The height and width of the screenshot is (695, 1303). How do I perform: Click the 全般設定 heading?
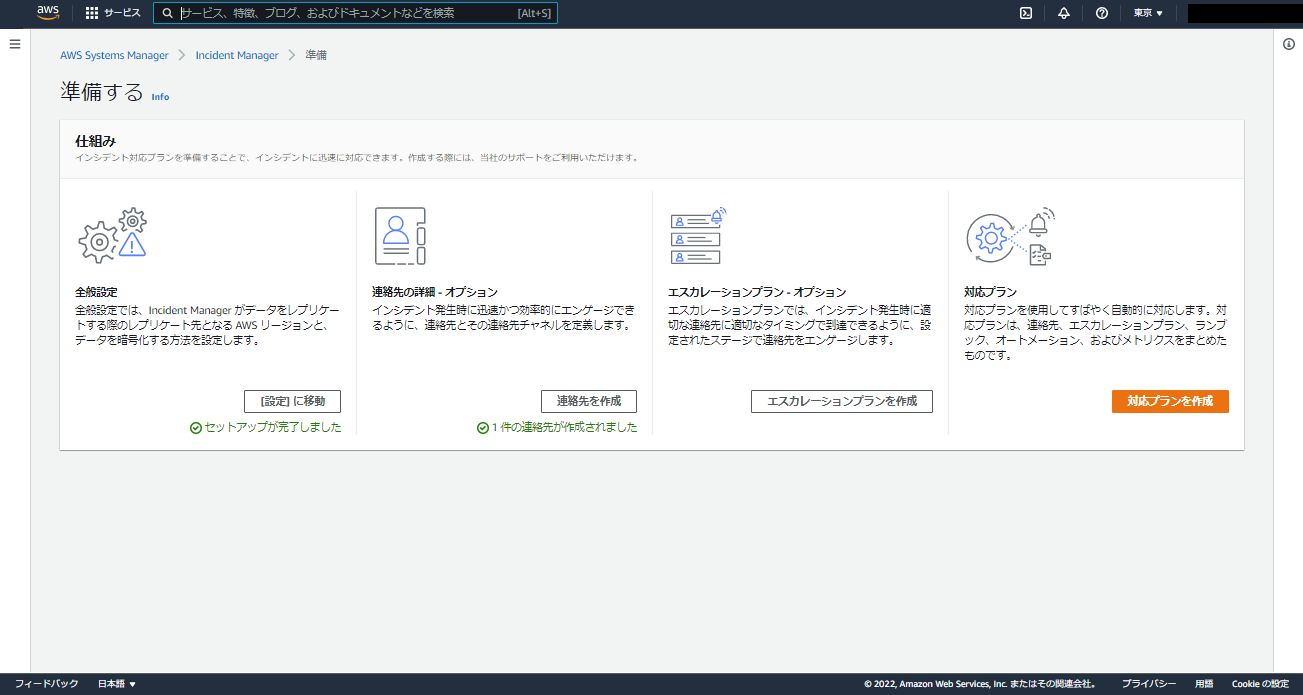pyautogui.click(x=97, y=292)
